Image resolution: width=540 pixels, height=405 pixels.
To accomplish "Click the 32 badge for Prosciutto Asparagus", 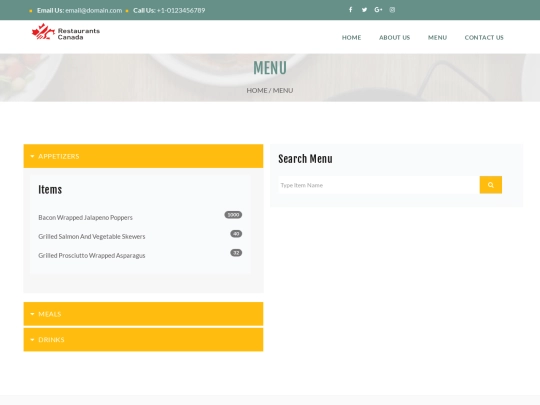I will 236,253.
